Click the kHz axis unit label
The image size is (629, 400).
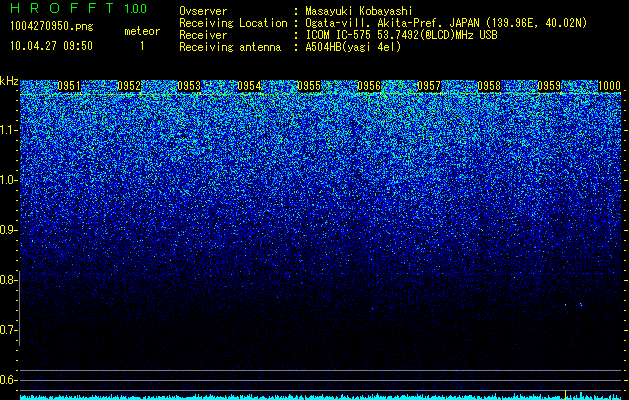pos(9,81)
